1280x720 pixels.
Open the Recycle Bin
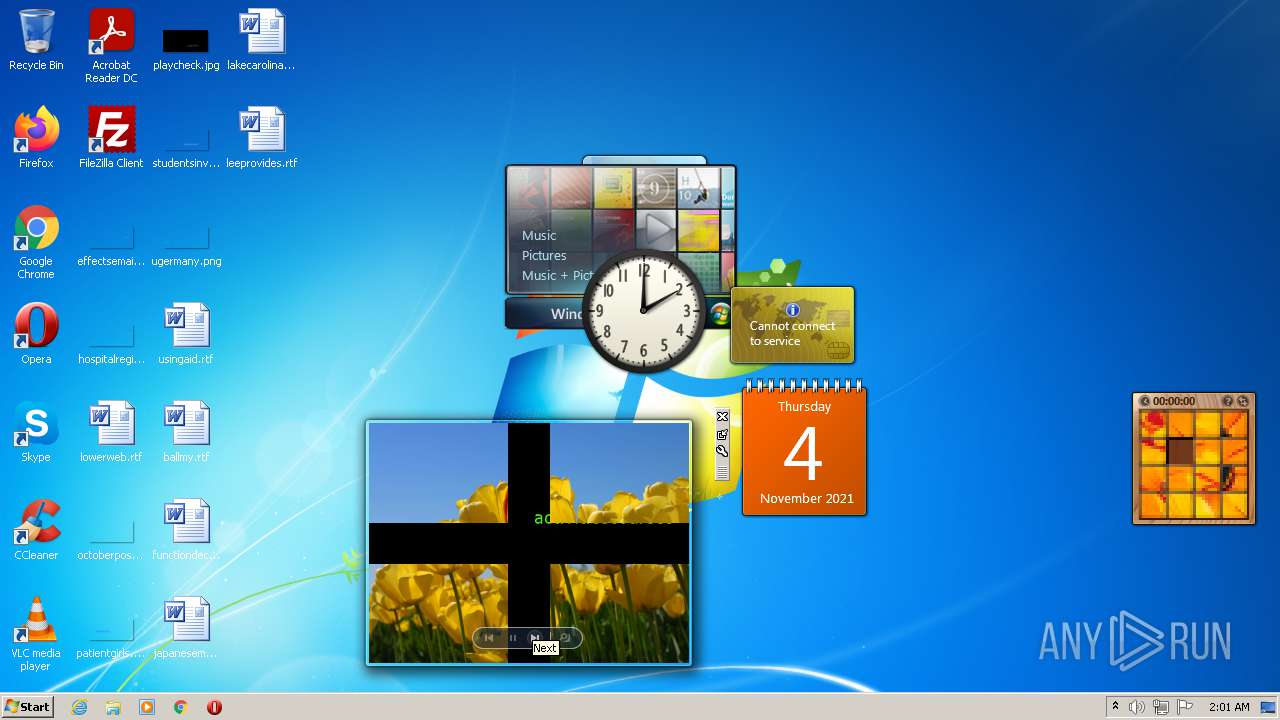36,40
